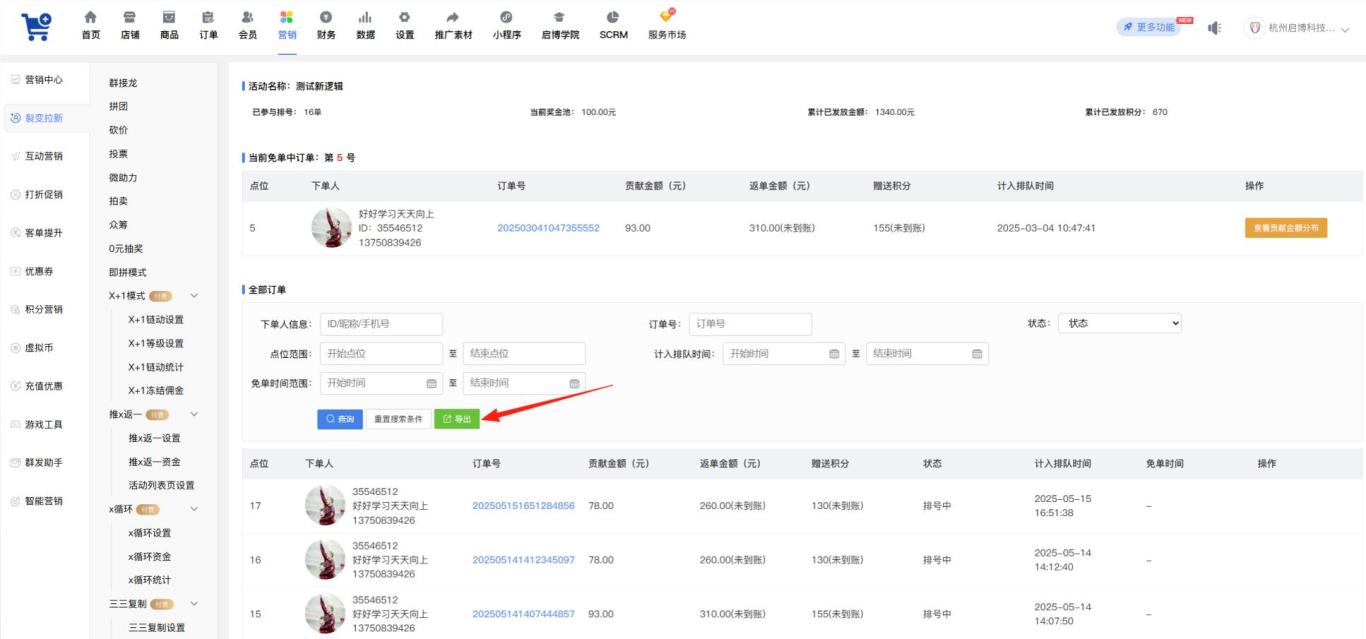Open 群接龙 submenu item
1366x639 pixels.
click(123, 83)
